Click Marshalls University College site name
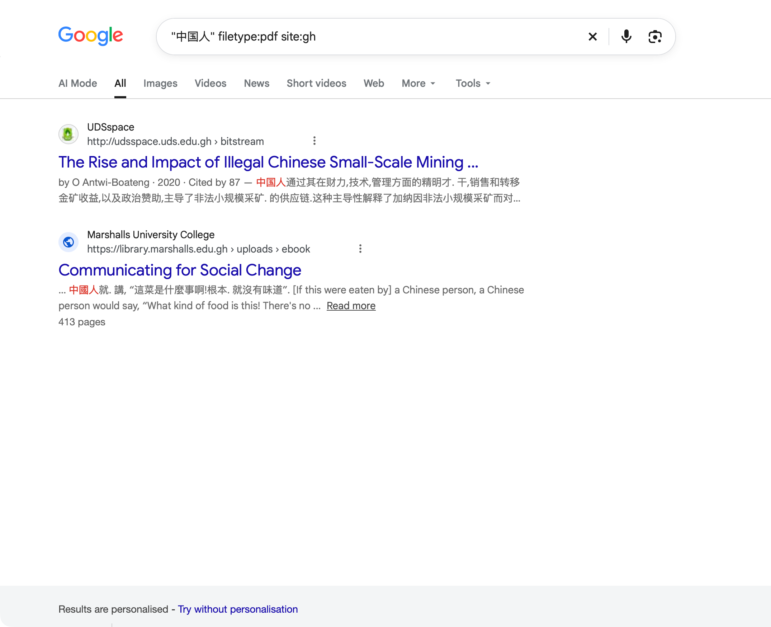 pyautogui.click(x=150, y=235)
